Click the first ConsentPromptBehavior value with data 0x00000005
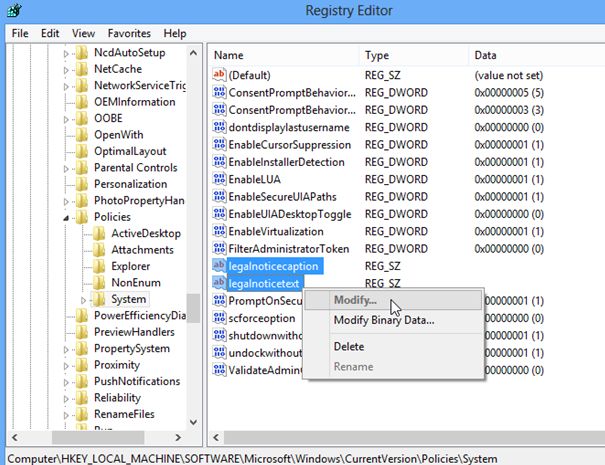 click(292, 93)
